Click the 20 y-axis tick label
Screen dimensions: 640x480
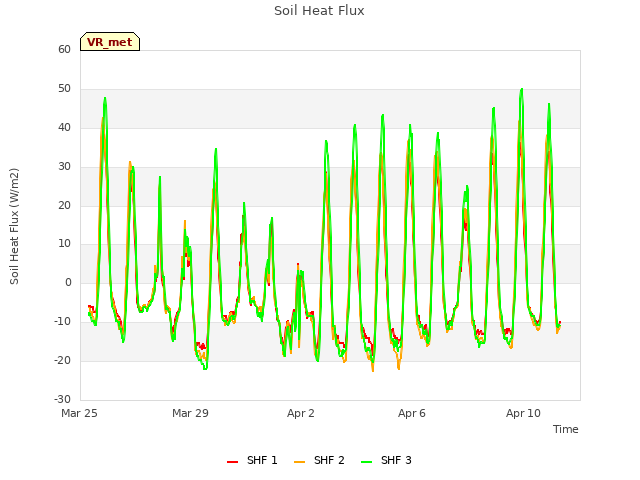64,205
